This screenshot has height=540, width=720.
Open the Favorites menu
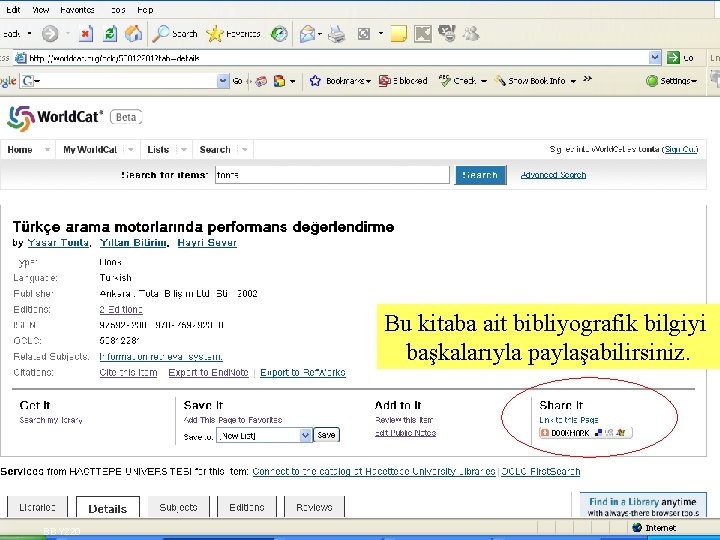(x=77, y=10)
